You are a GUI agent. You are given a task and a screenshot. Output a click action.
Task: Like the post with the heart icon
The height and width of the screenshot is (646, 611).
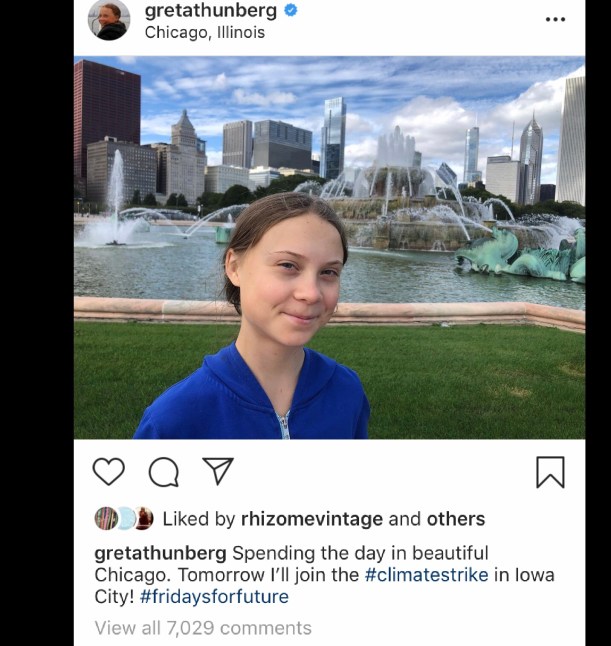(109, 471)
